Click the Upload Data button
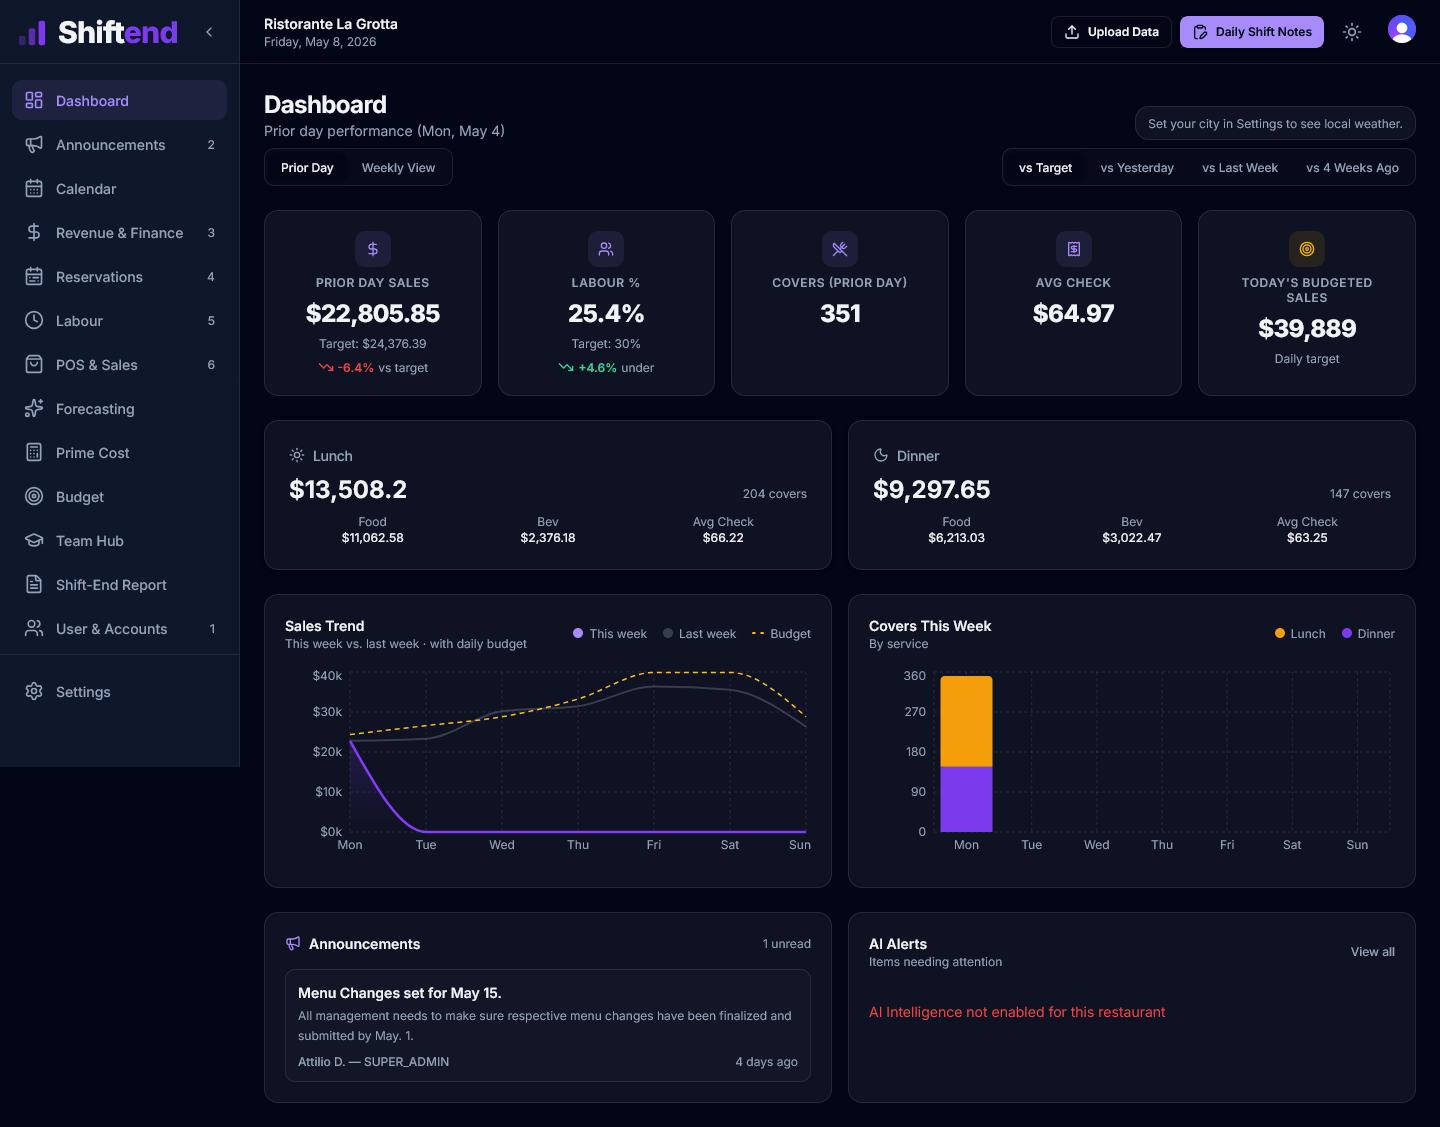The image size is (1440, 1127). pos(1111,32)
